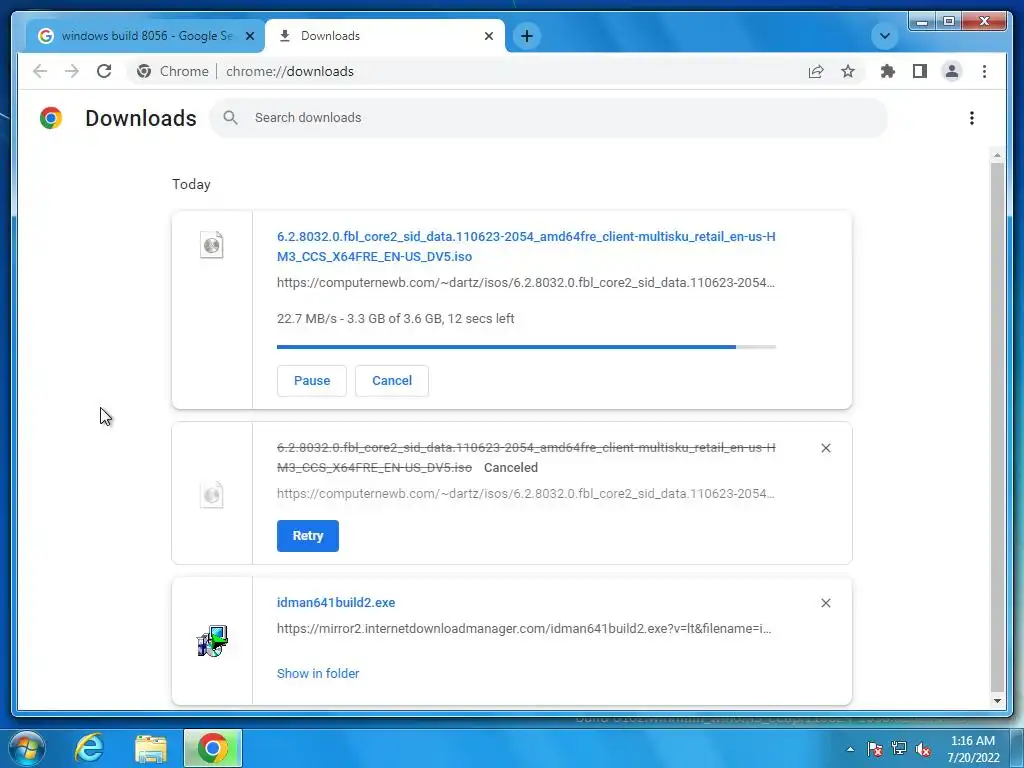Open the tab search dropdown
The width and height of the screenshot is (1024, 768).
click(x=884, y=36)
